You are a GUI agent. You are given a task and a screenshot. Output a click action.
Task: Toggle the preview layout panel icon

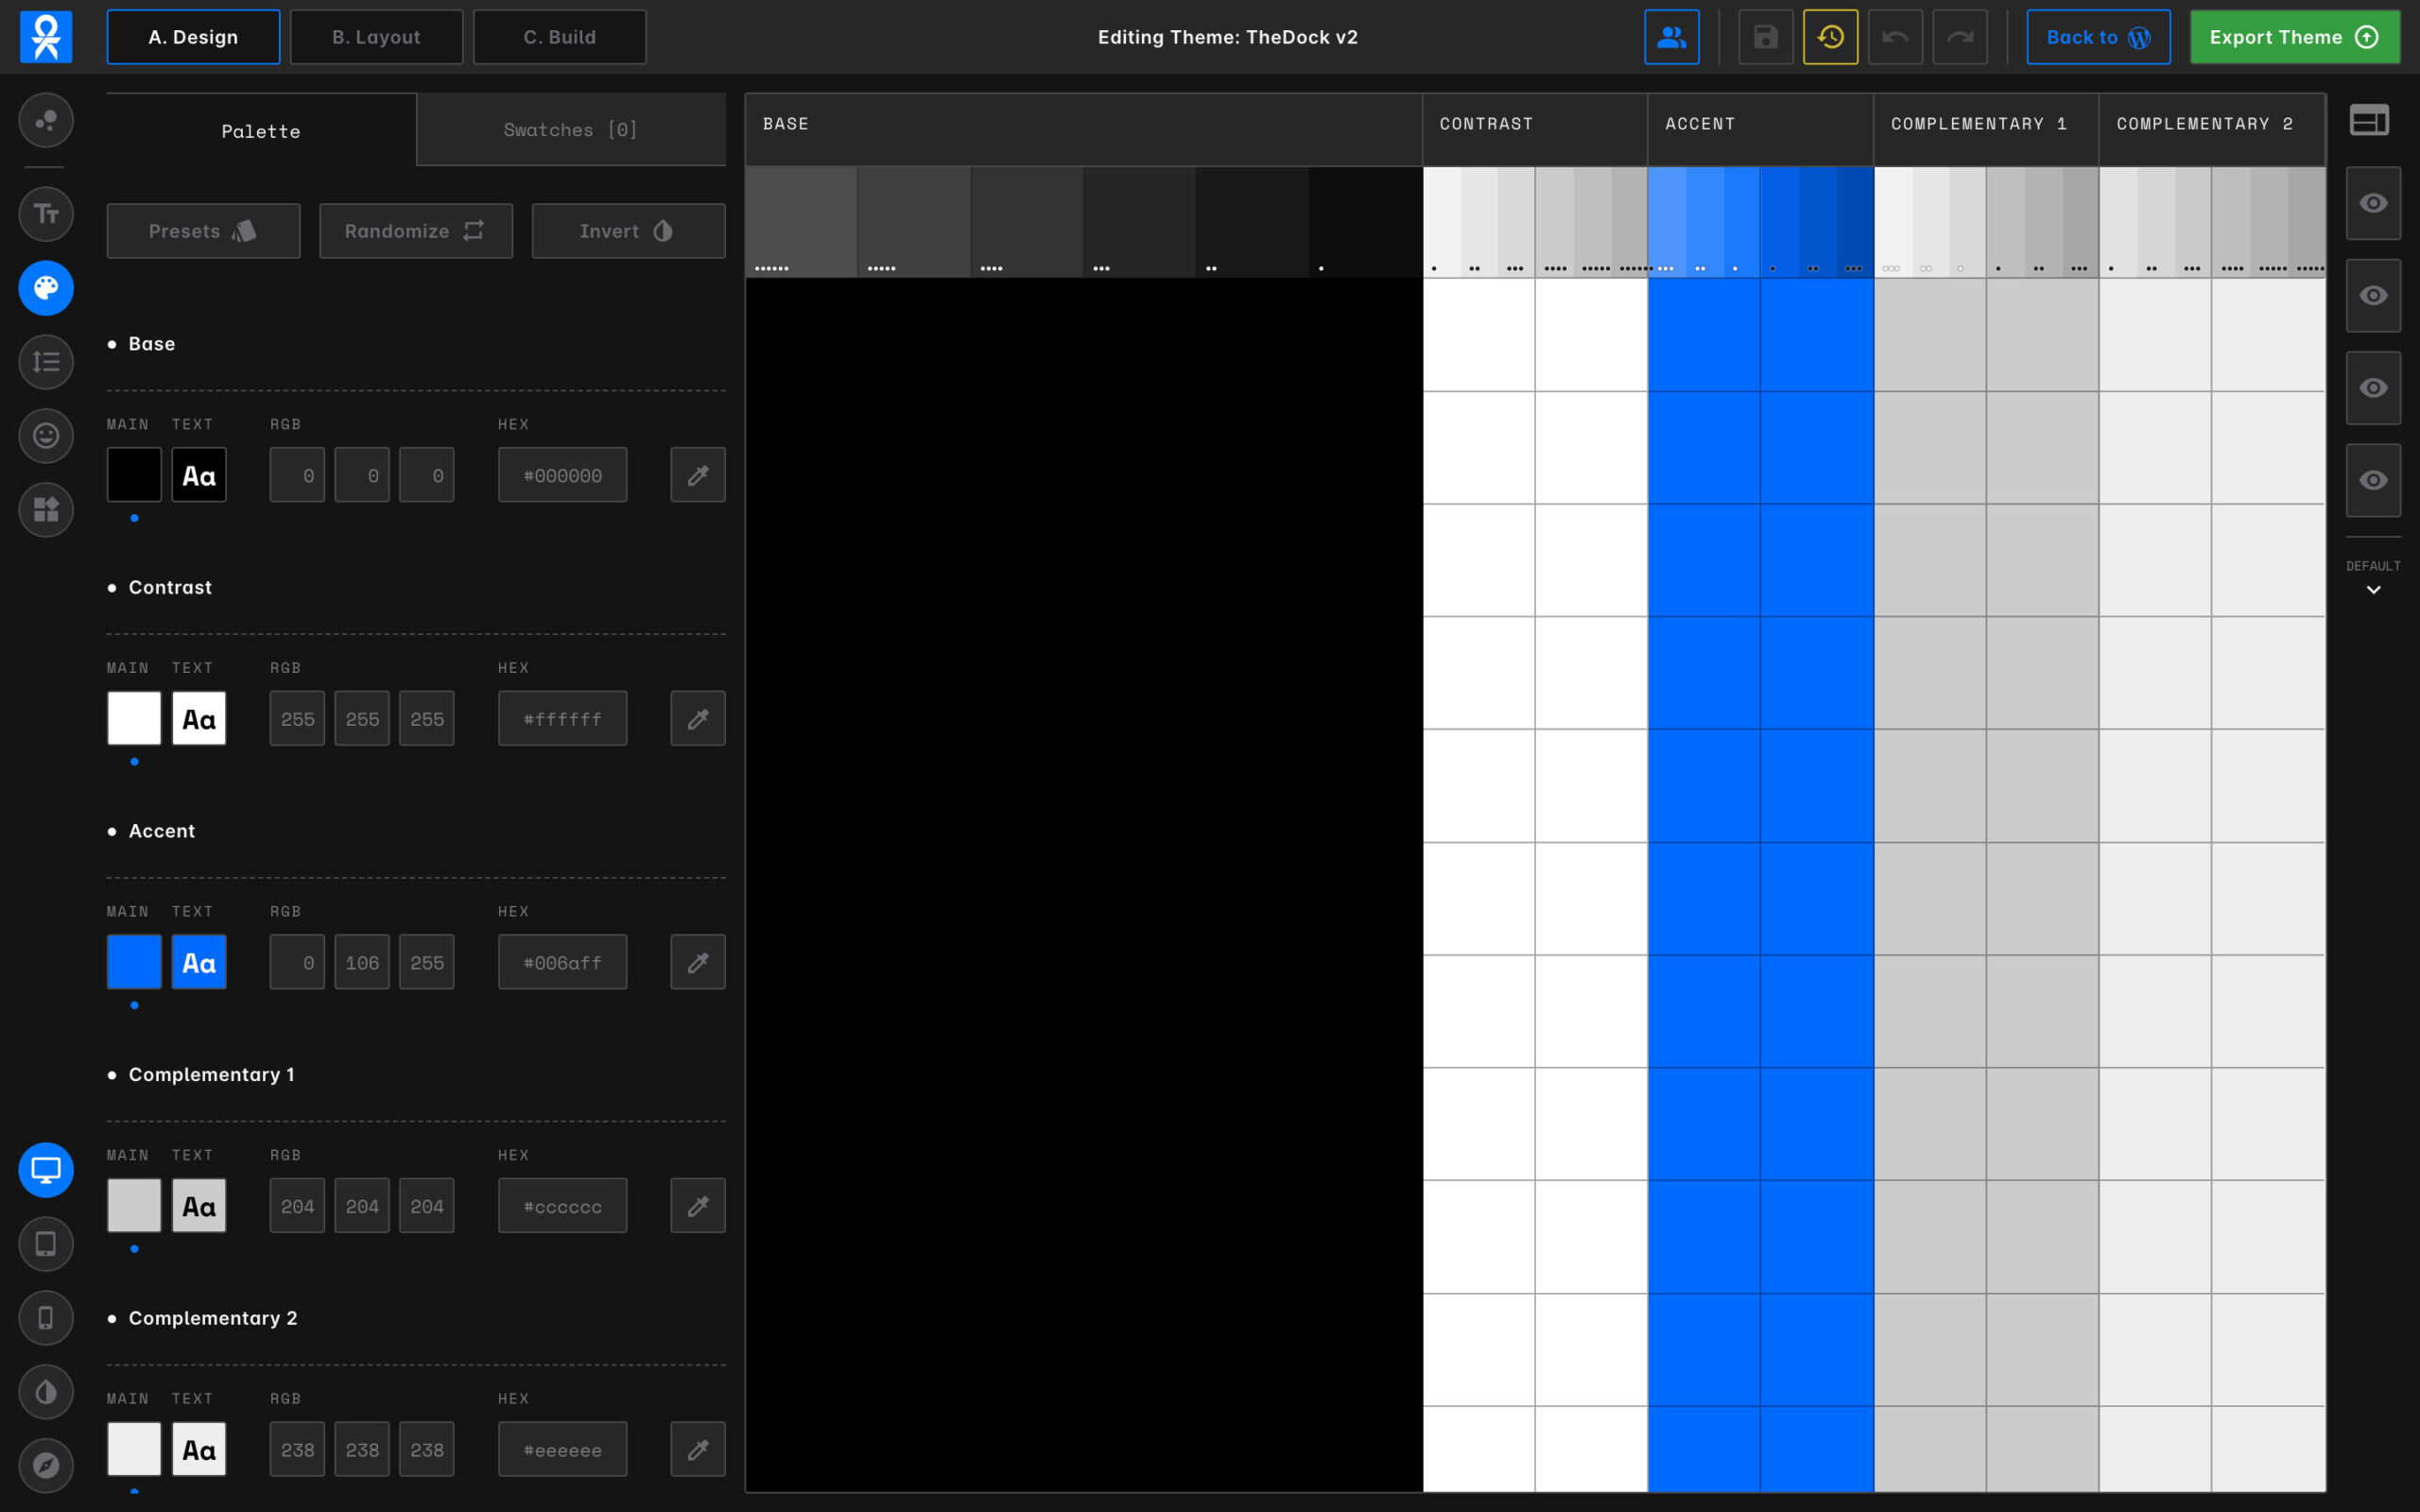tap(2369, 121)
